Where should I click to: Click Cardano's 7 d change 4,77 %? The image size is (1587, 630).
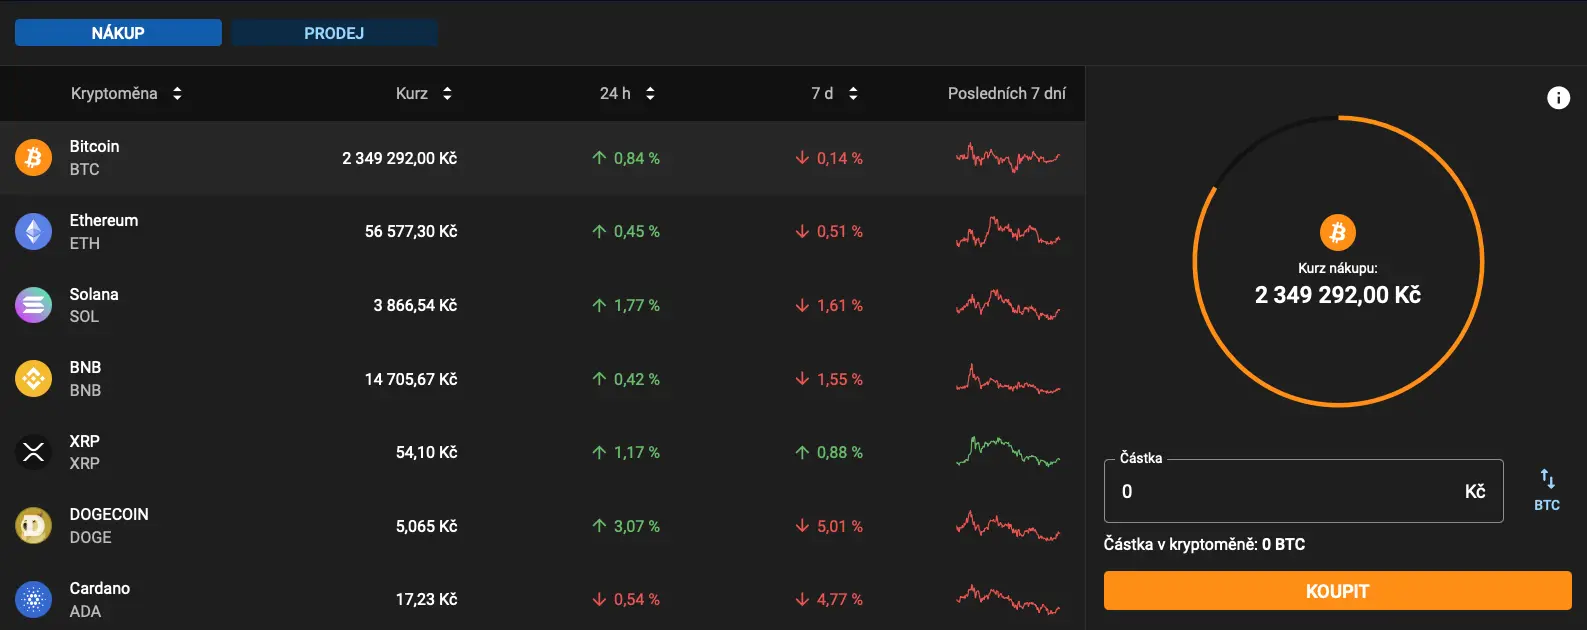829,600
